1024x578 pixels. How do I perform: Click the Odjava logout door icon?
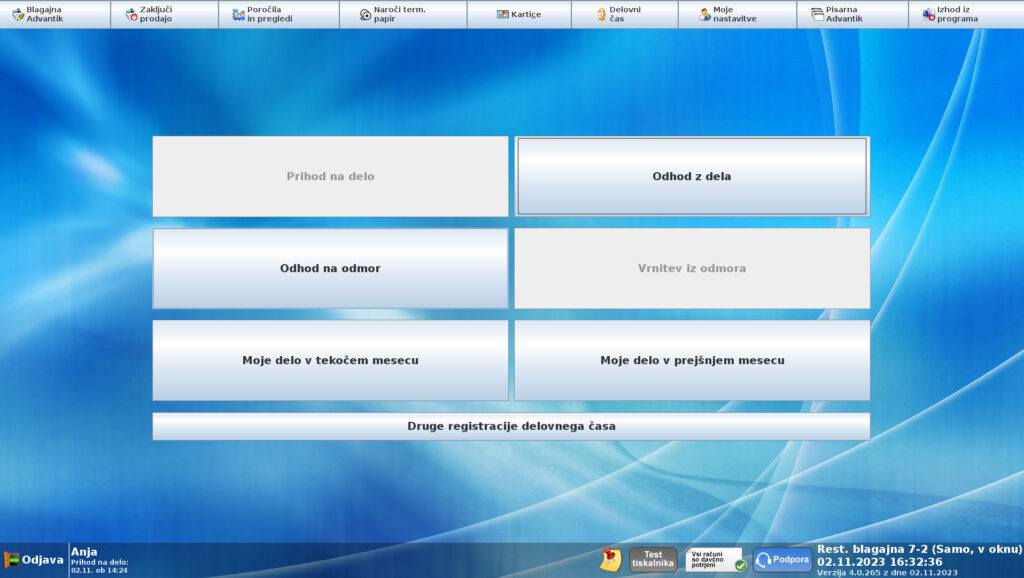pos(12,560)
